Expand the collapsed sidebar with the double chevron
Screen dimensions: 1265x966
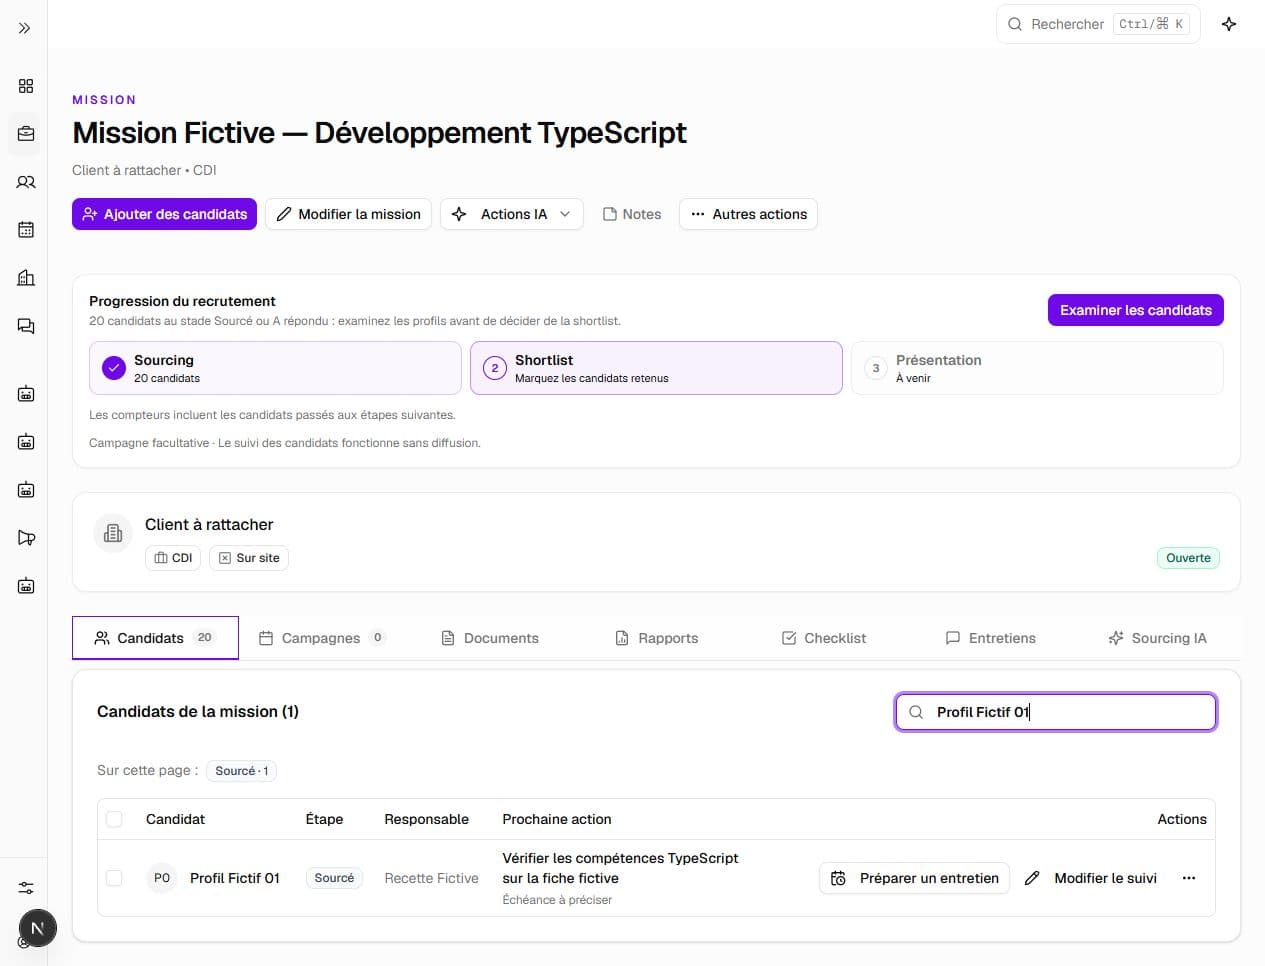[25, 28]
